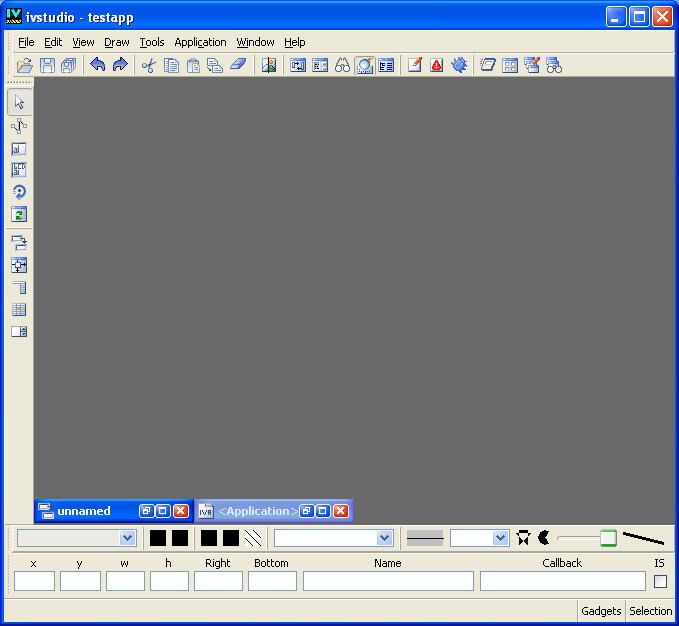679x626 pixels.
Task: Expand the combo box beside pattern swatch
Action: coord(384,538)
